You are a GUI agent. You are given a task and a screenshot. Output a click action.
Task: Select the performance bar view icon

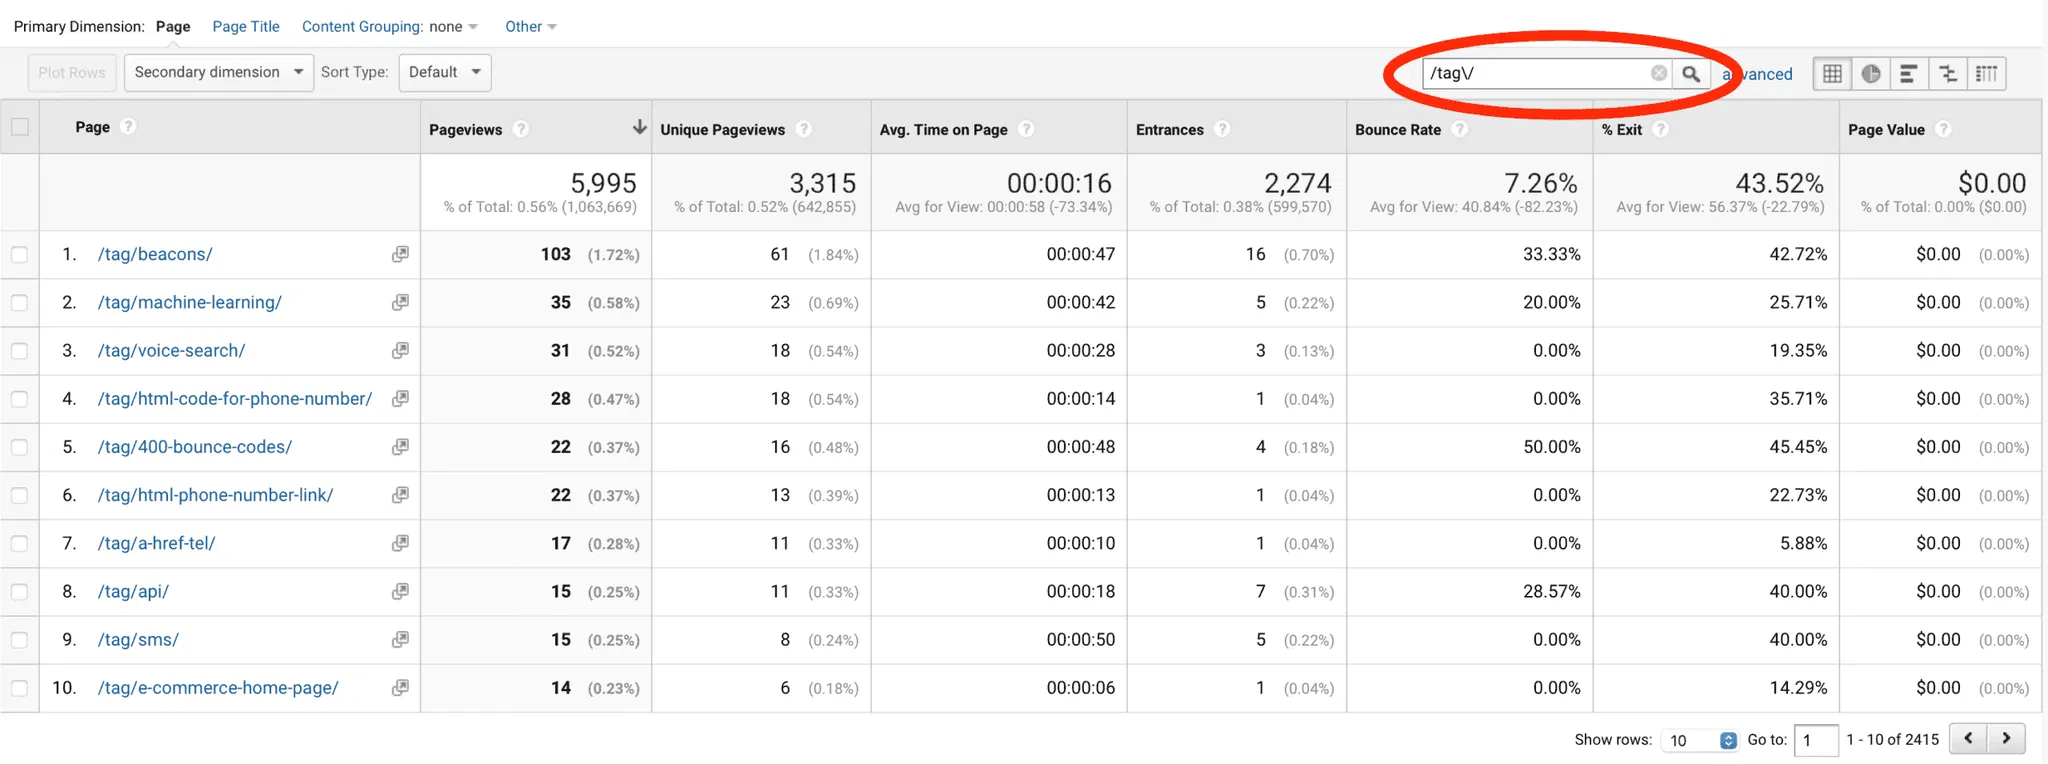tap(1908, 73)
